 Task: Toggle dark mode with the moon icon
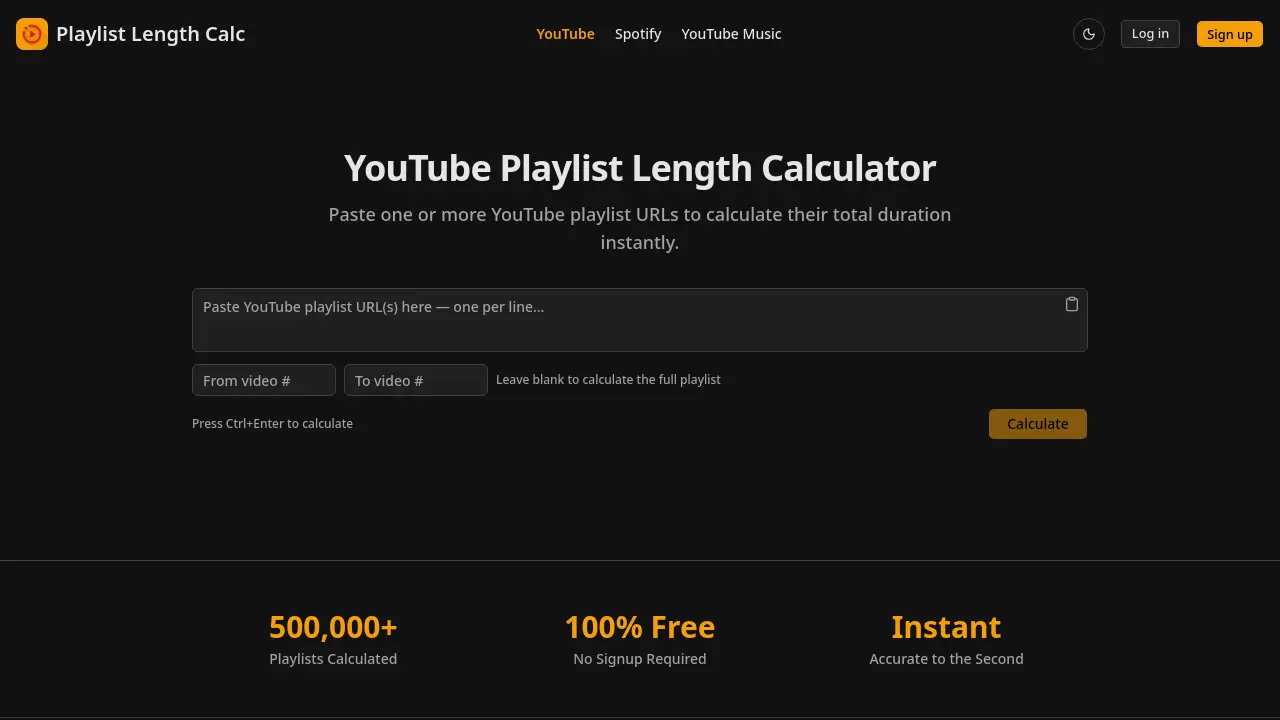click(1089, 34)
